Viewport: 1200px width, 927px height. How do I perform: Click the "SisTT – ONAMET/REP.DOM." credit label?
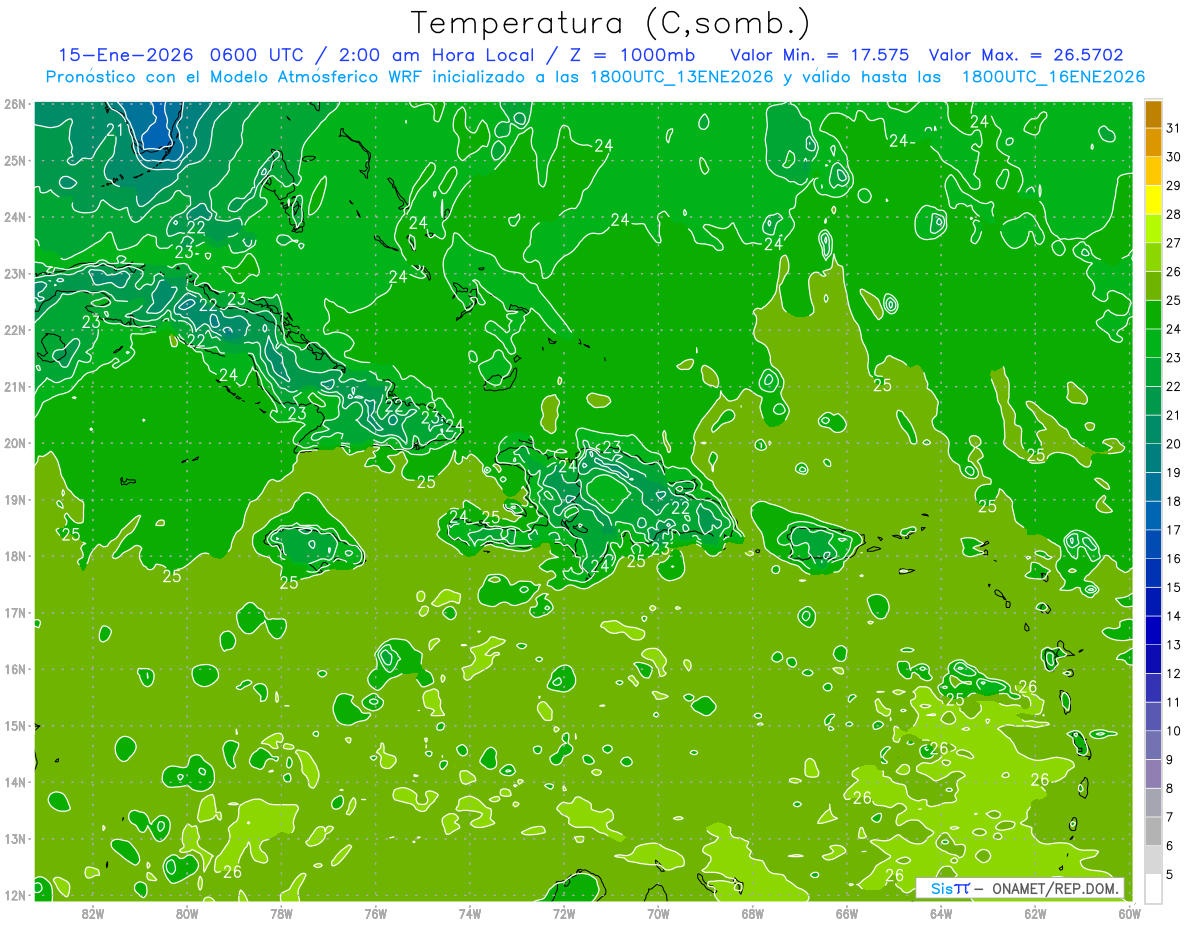1020,888
